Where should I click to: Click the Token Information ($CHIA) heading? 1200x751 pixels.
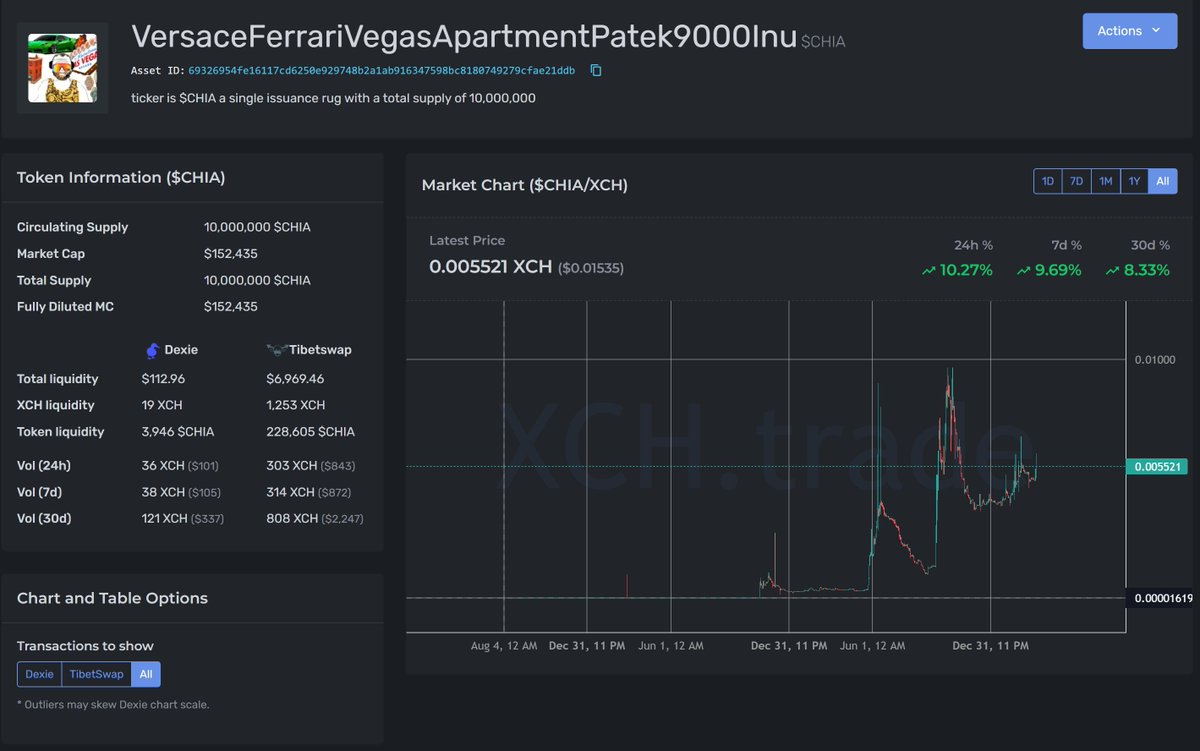click(121, 177)
